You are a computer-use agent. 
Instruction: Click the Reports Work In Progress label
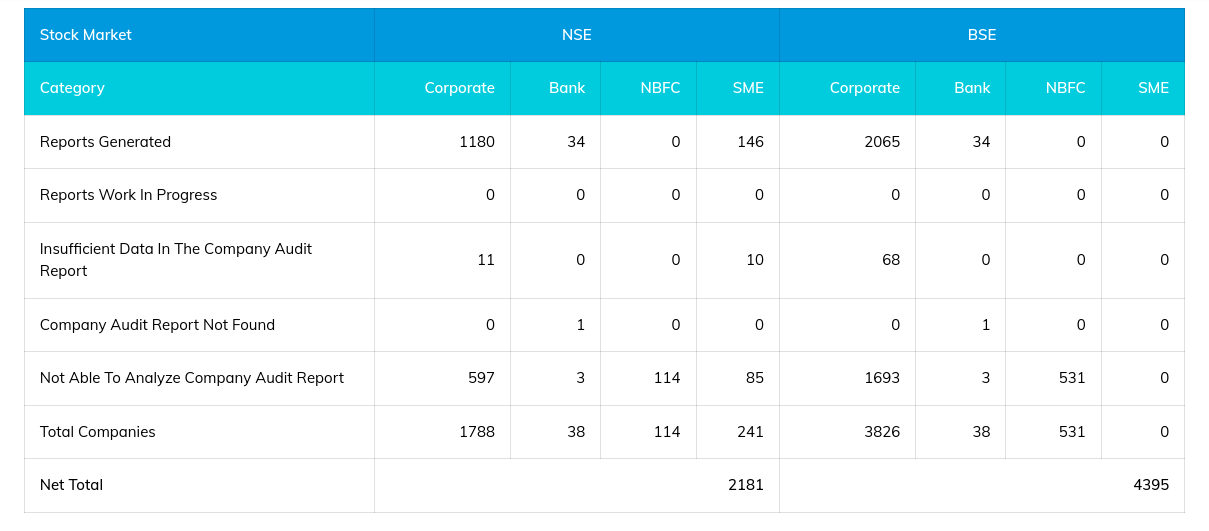pyautogui.click(x=128, y=195)
